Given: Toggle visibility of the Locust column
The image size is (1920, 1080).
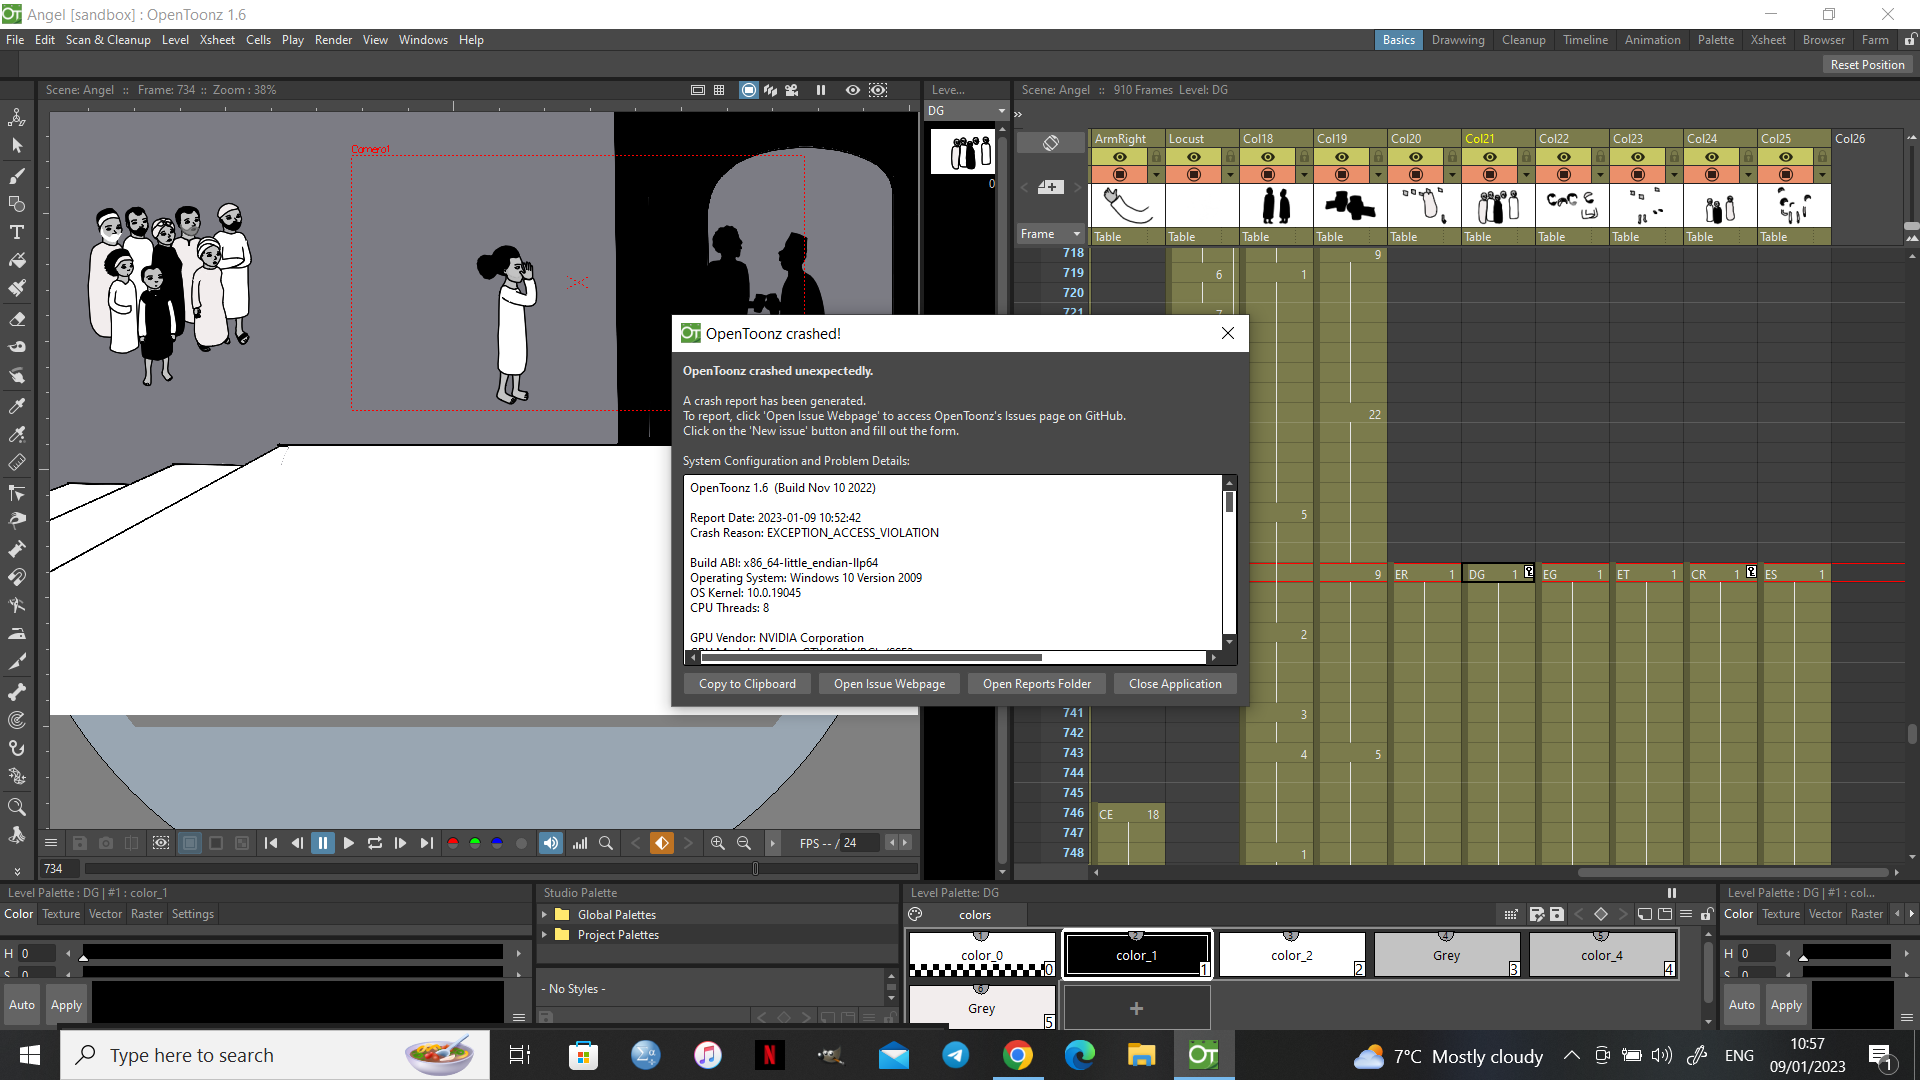Looking at the screenshot, I should [x=1193, y=157].
